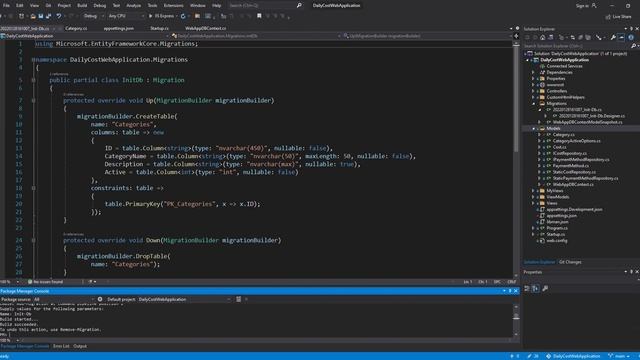The width and height of the screenshot is (640, 360).
Task: Click the Solution Explorer search magnifier icon
Action: coord(633,46)
